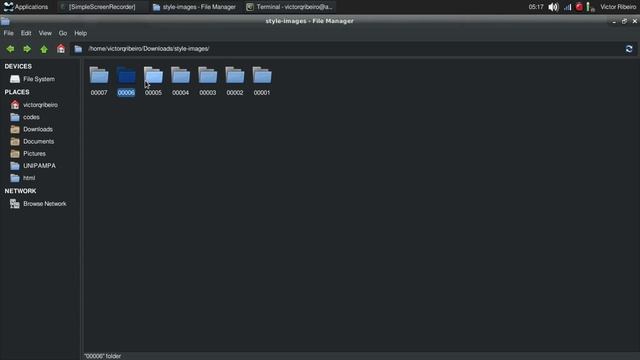Open the Go menu
The height and width of the screenshot is (360, 640).
point(62,33)
